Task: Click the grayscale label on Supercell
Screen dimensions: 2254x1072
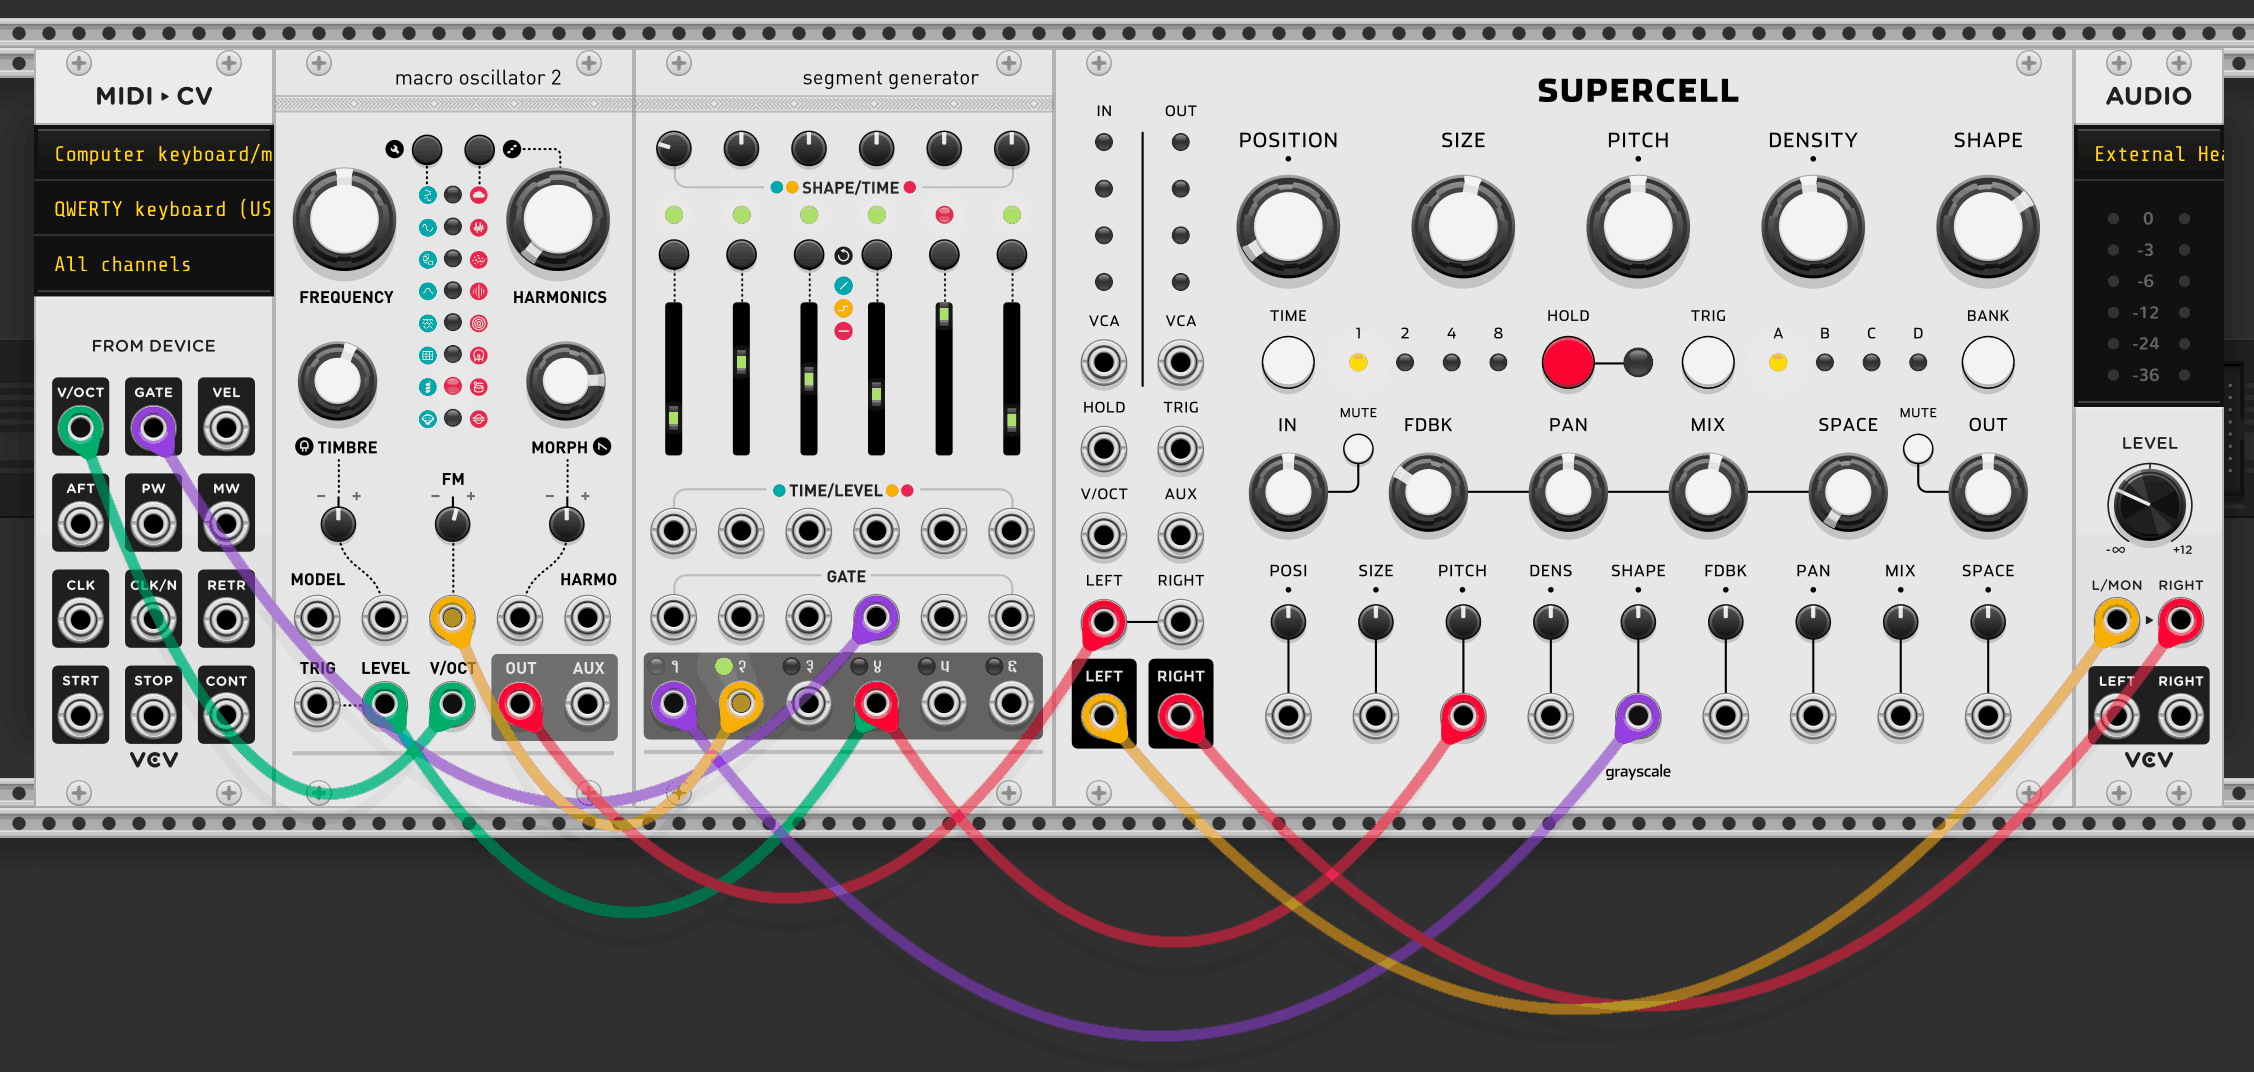Action: point(1638,772)
